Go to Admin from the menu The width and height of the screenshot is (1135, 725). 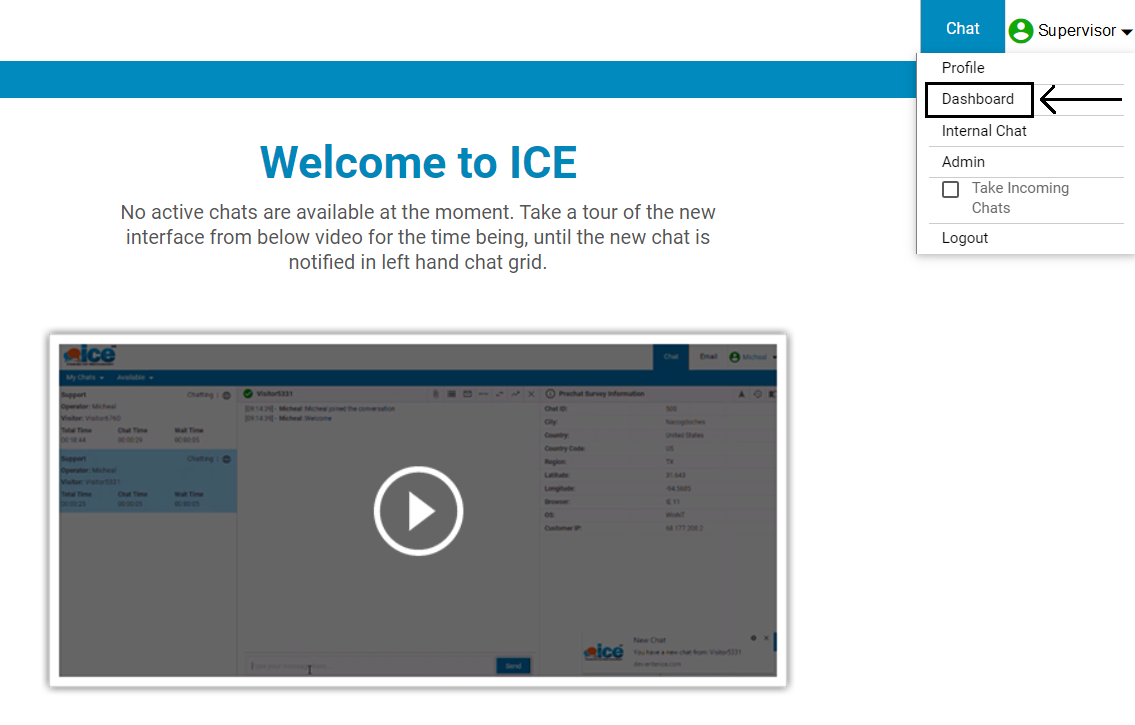(963, 162)
